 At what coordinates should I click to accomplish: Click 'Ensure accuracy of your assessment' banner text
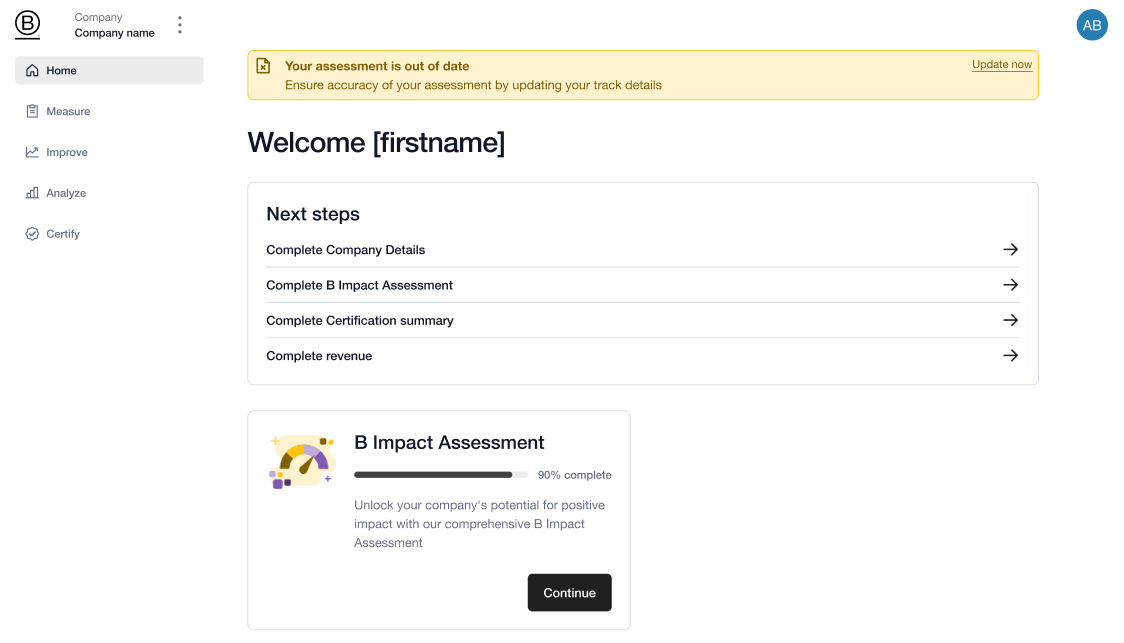[x=473, y=85]
